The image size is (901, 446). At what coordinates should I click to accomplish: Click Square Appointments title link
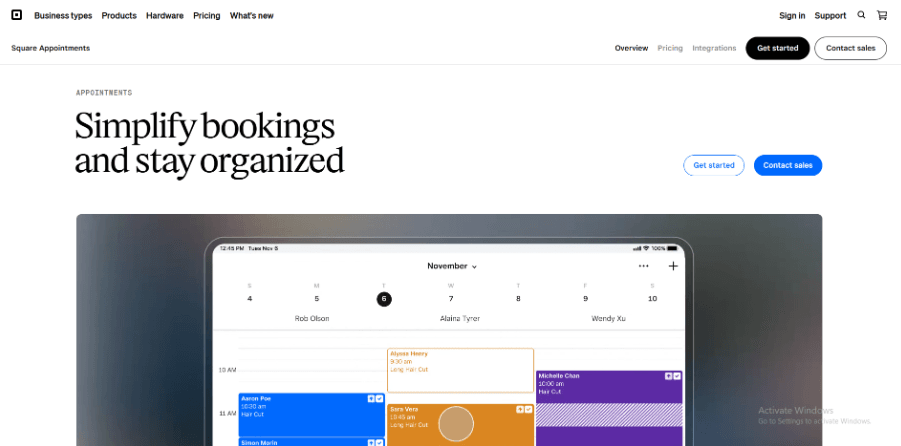51,48
